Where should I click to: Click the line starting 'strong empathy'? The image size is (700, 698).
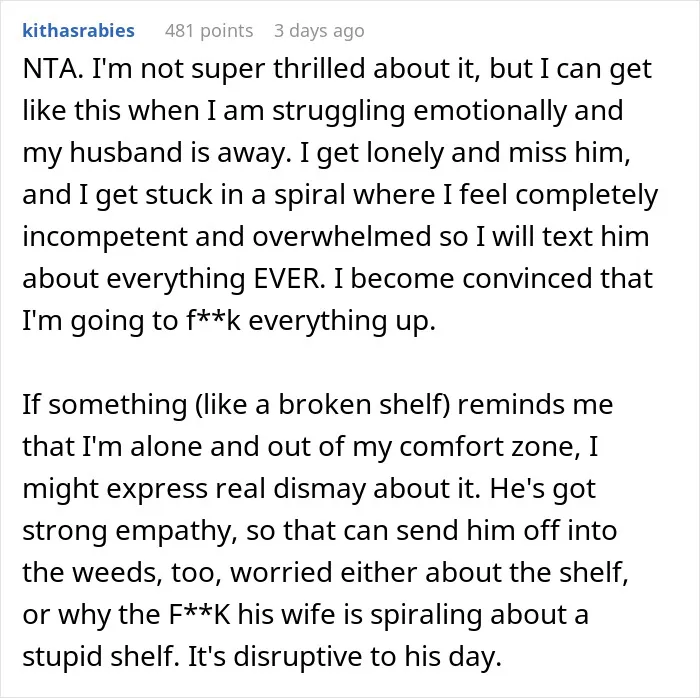tap(320, 531)
